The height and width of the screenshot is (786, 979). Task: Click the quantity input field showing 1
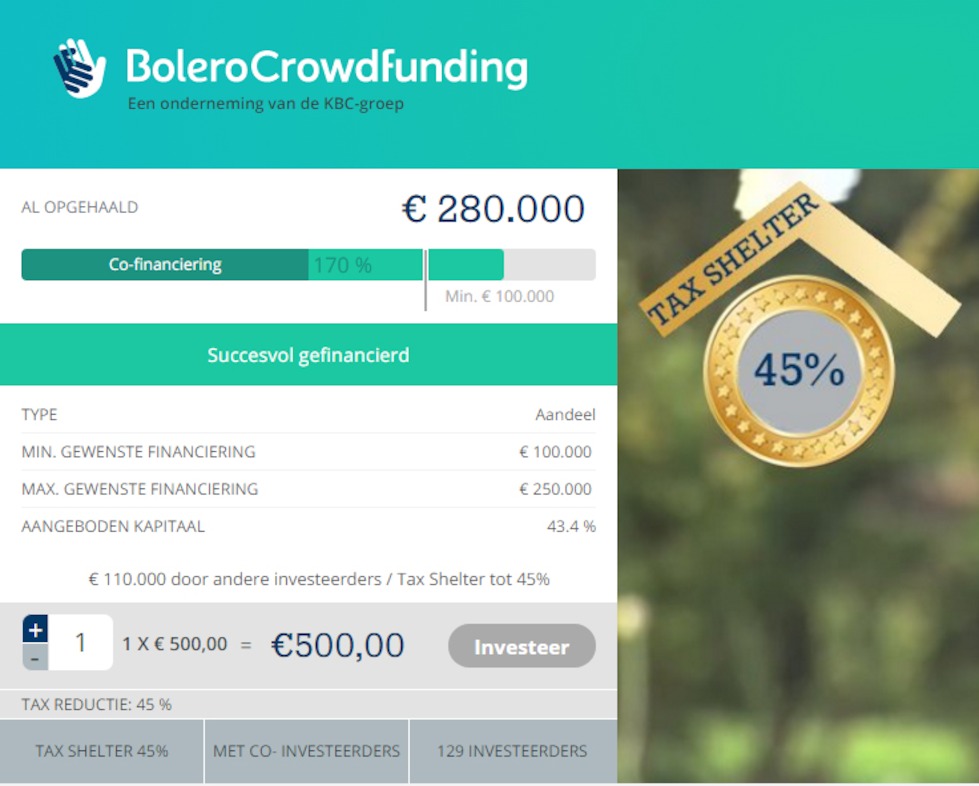point(81,642)
